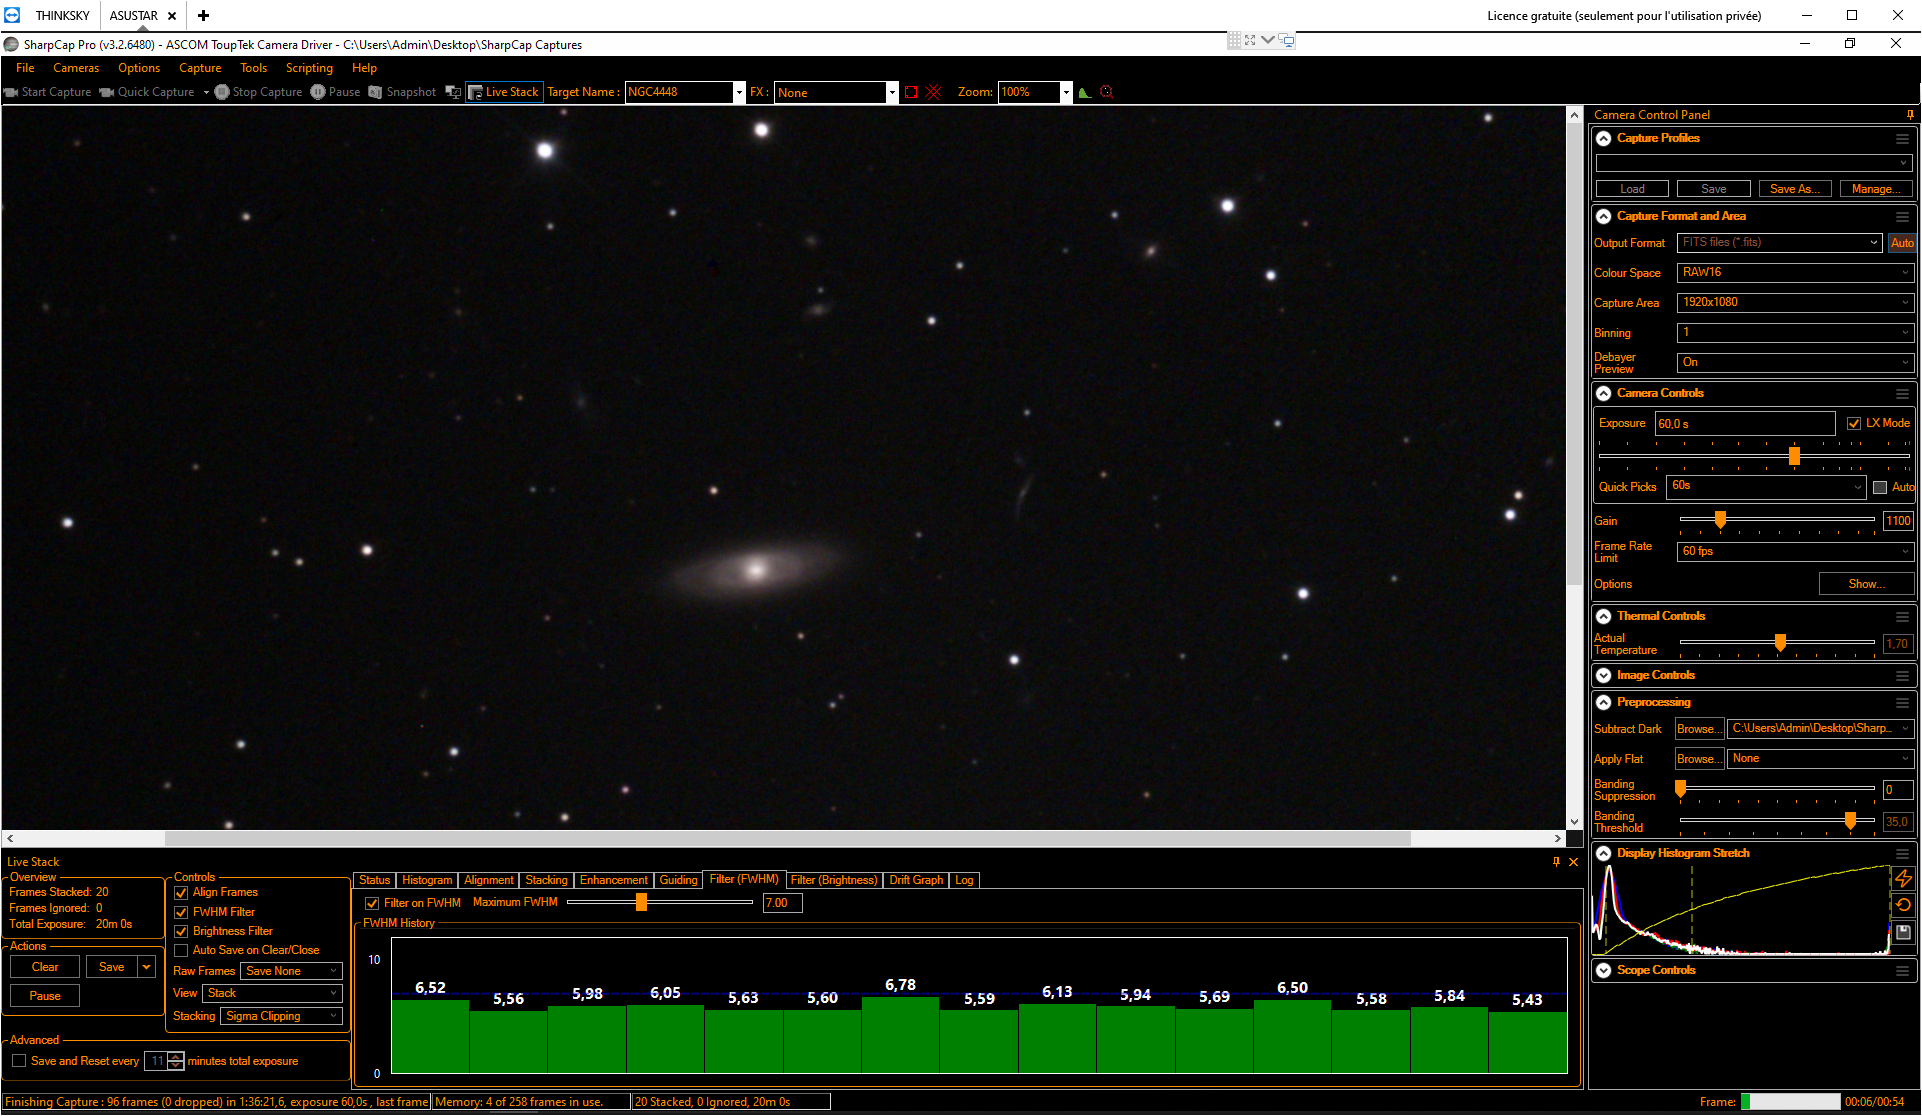
Task: Pin the Camera Control Panel
Action: (1910, 115)
